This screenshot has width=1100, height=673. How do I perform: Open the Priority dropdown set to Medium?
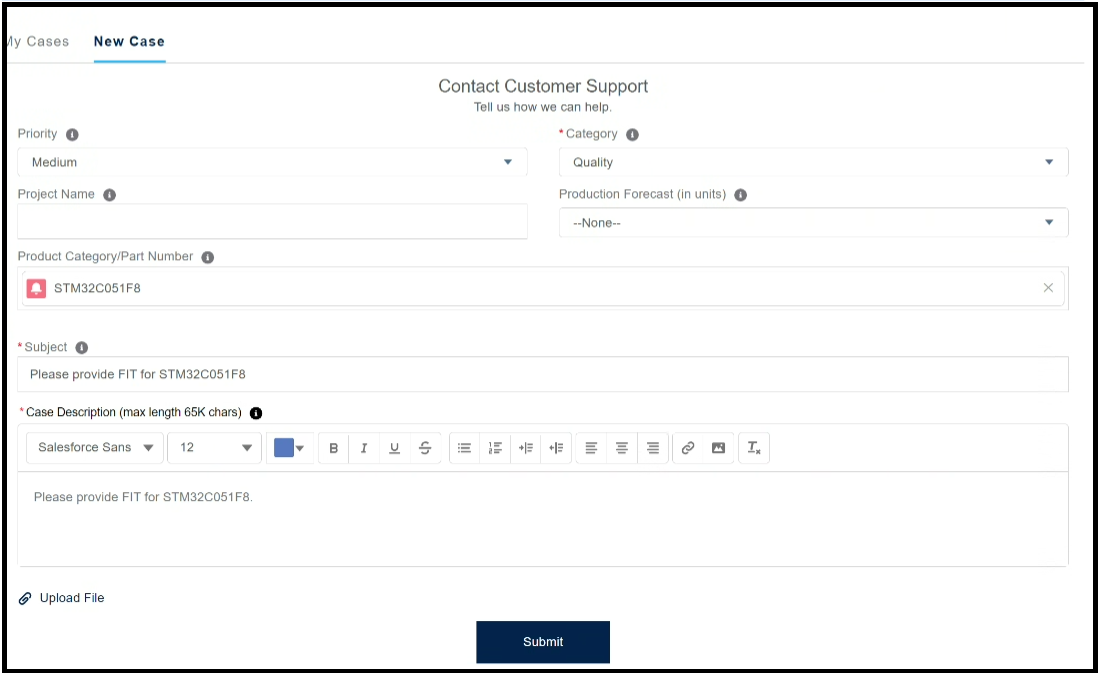(x=272, y=162)
